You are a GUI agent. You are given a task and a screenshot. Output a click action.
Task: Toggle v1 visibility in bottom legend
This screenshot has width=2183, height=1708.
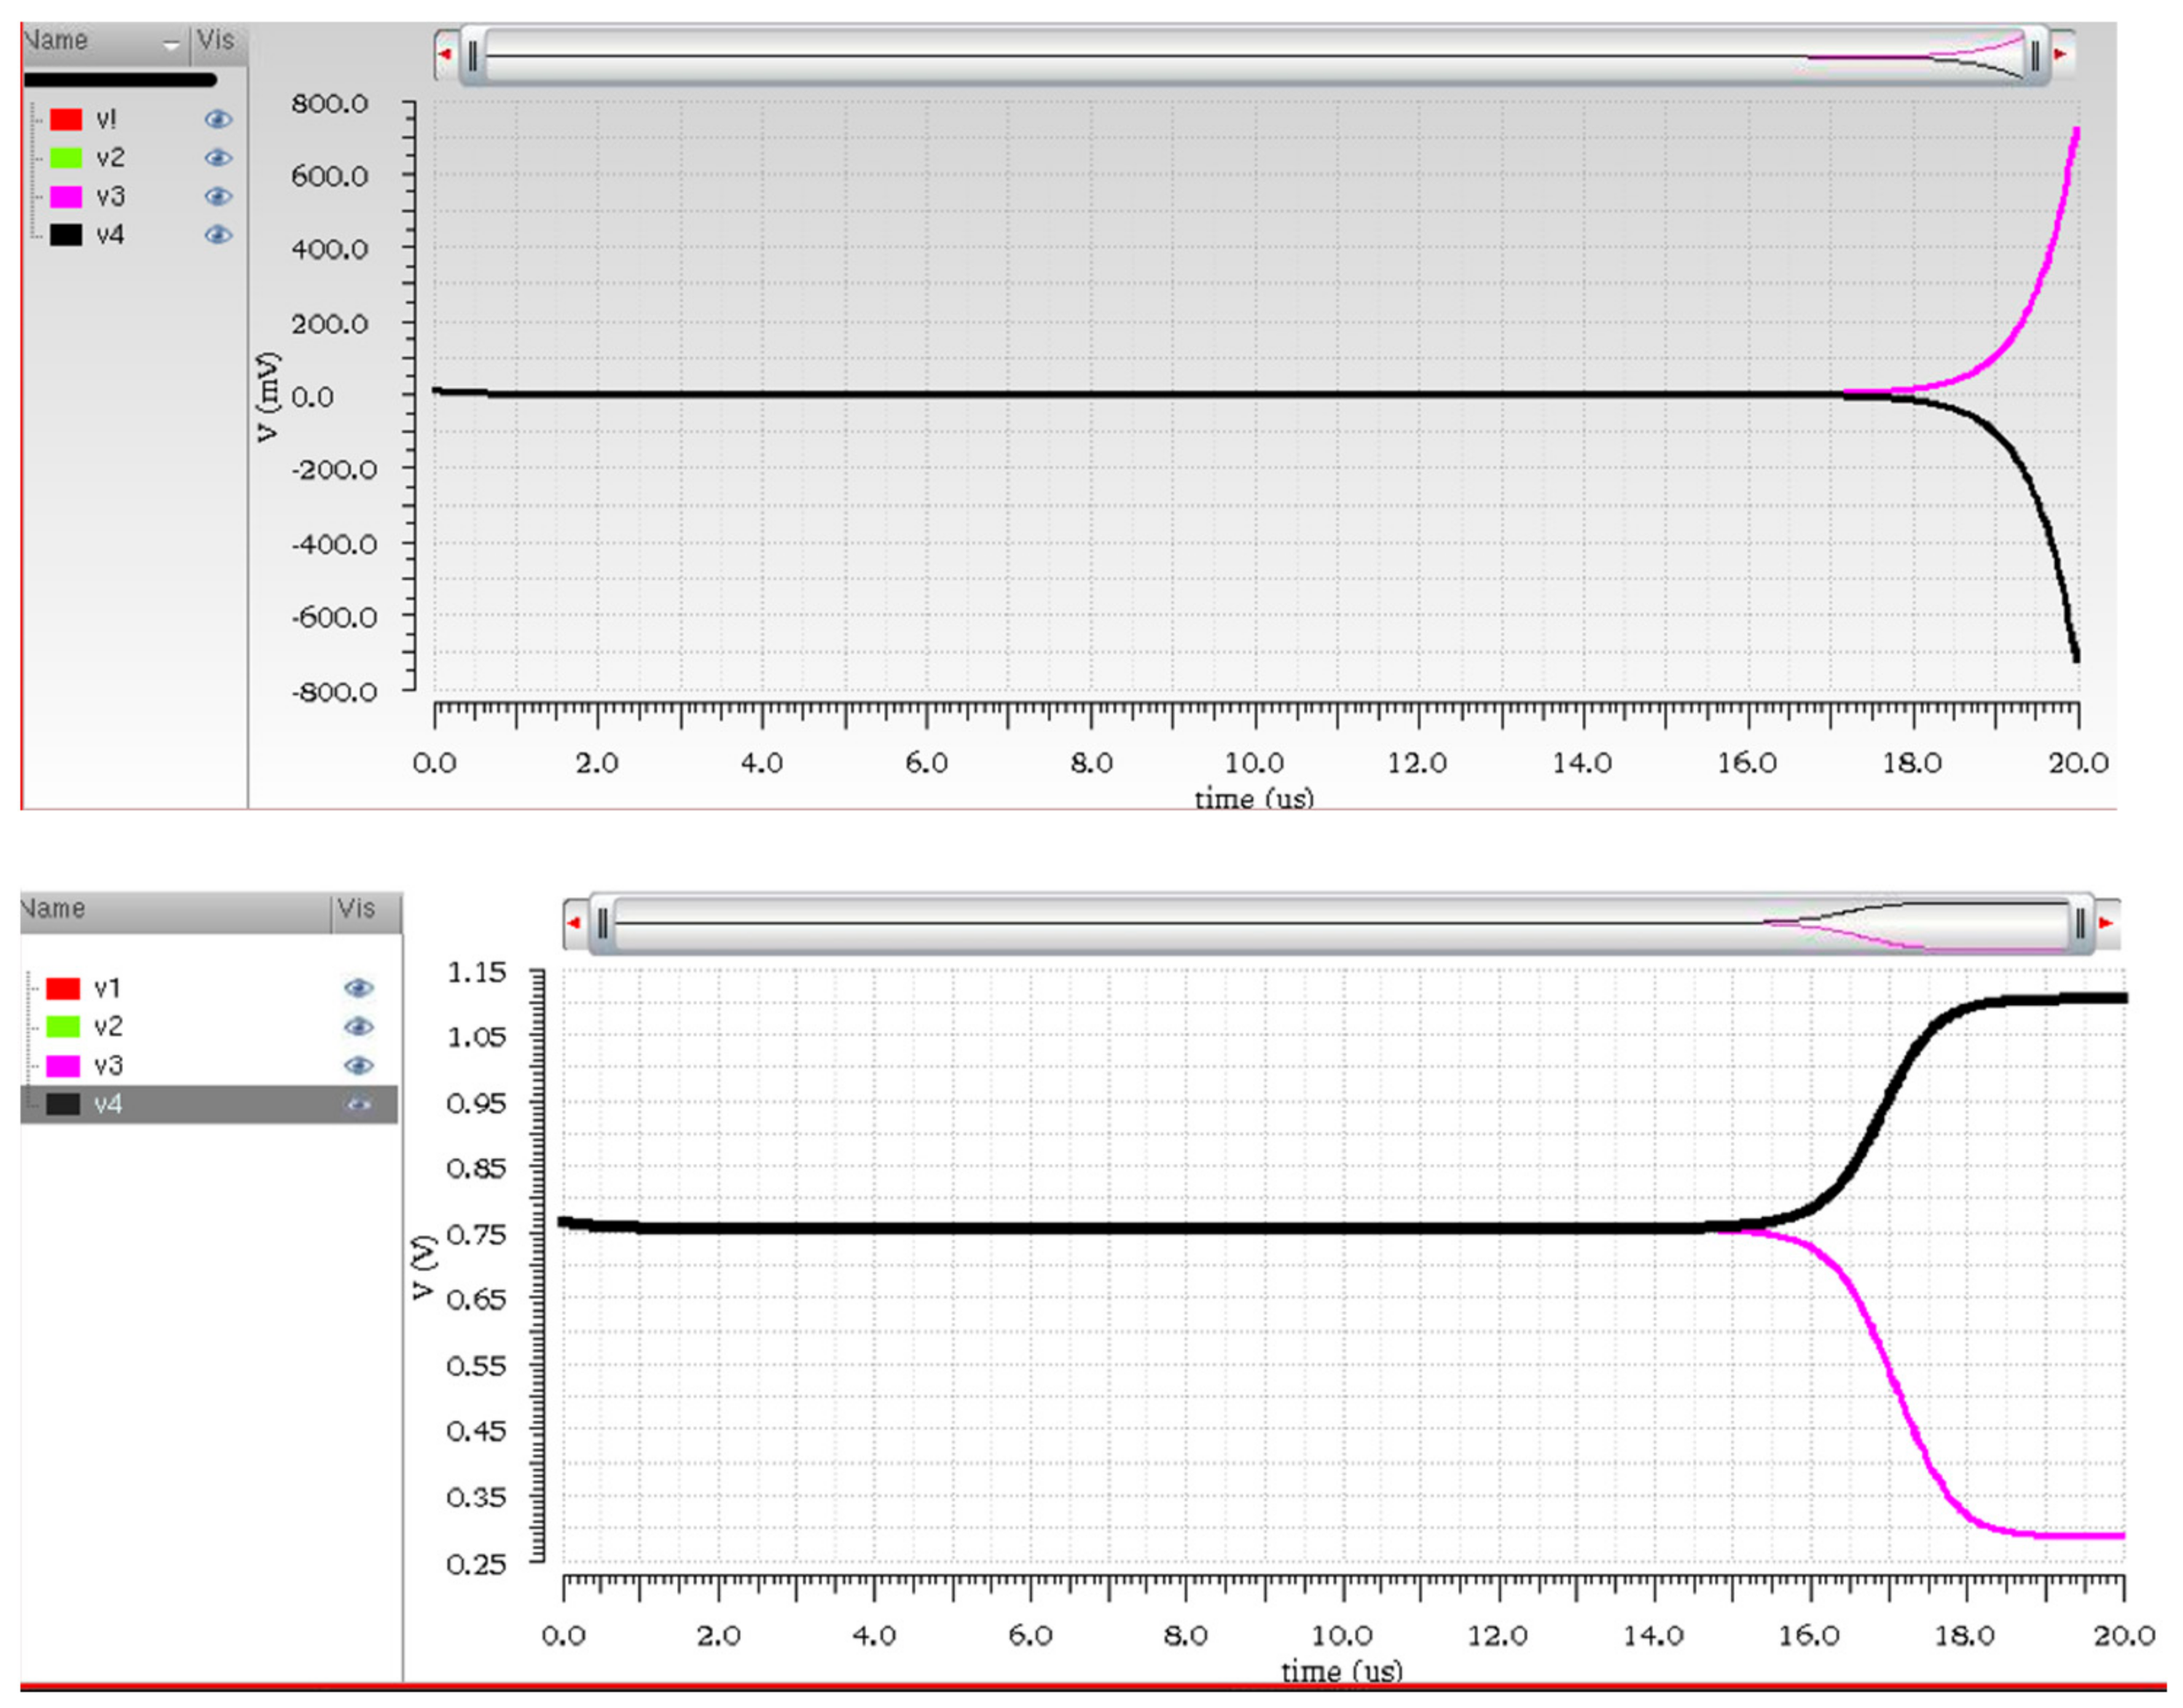tap(358, 988)
